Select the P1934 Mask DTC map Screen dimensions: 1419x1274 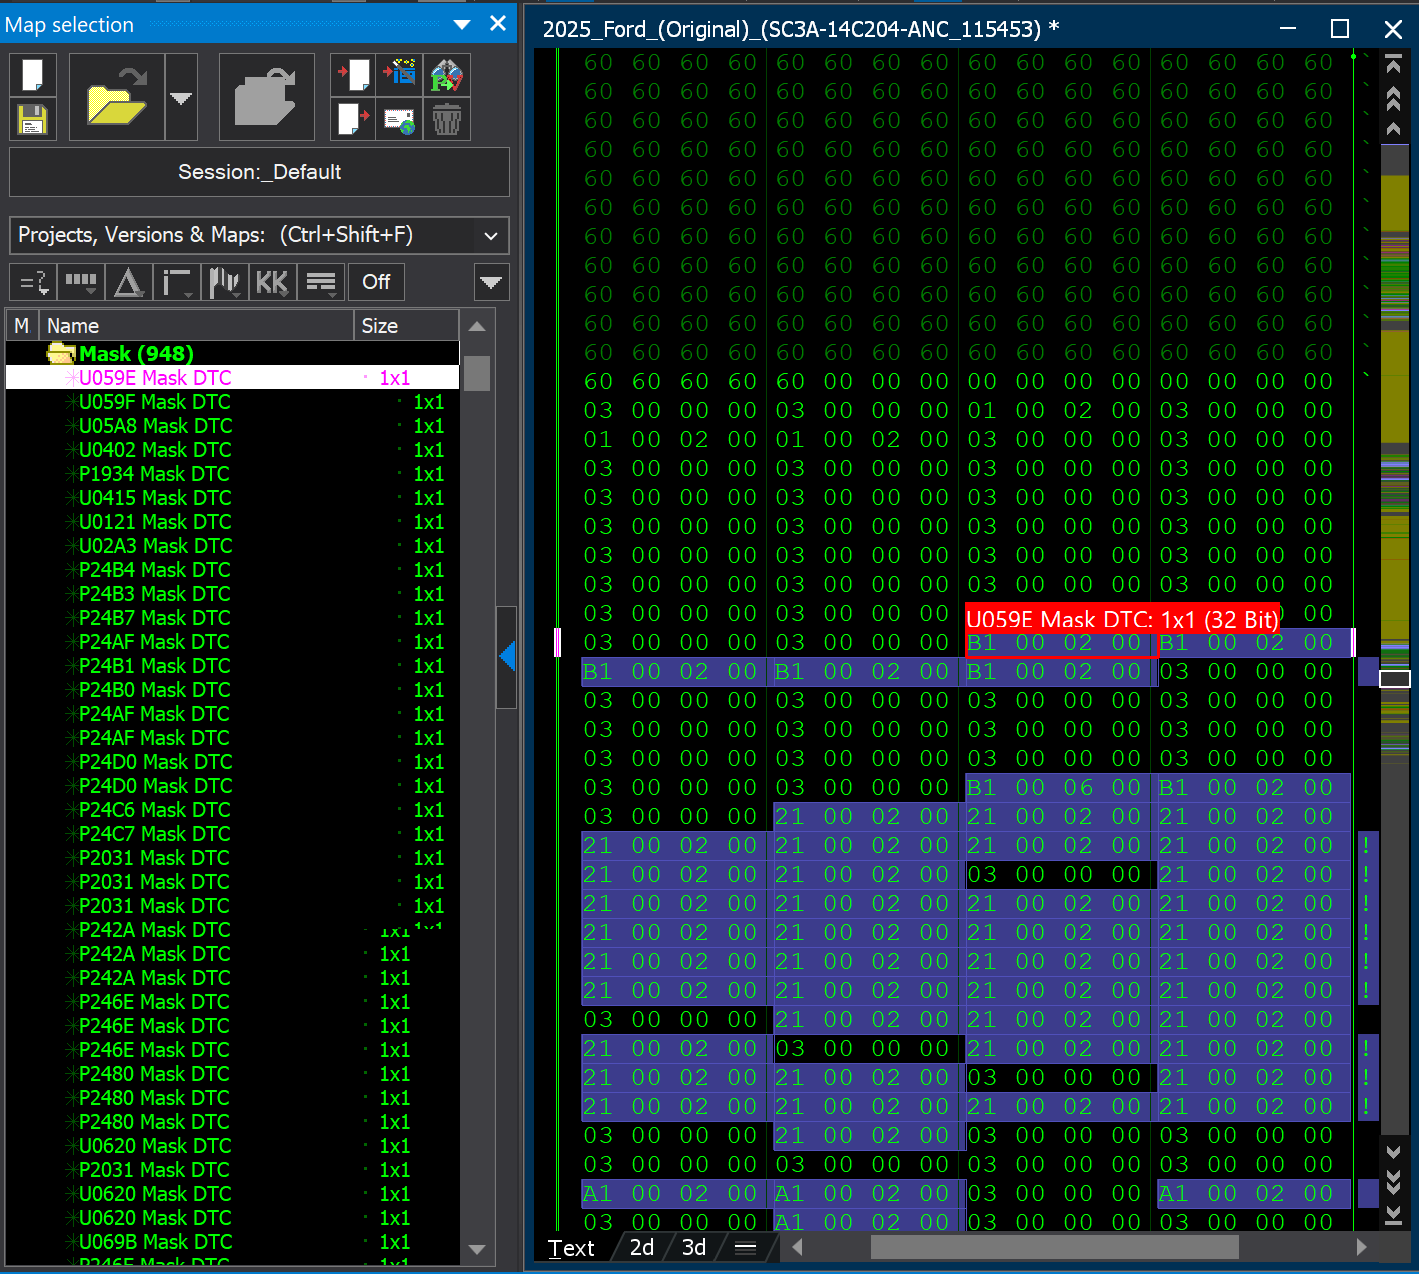[150, 473]
